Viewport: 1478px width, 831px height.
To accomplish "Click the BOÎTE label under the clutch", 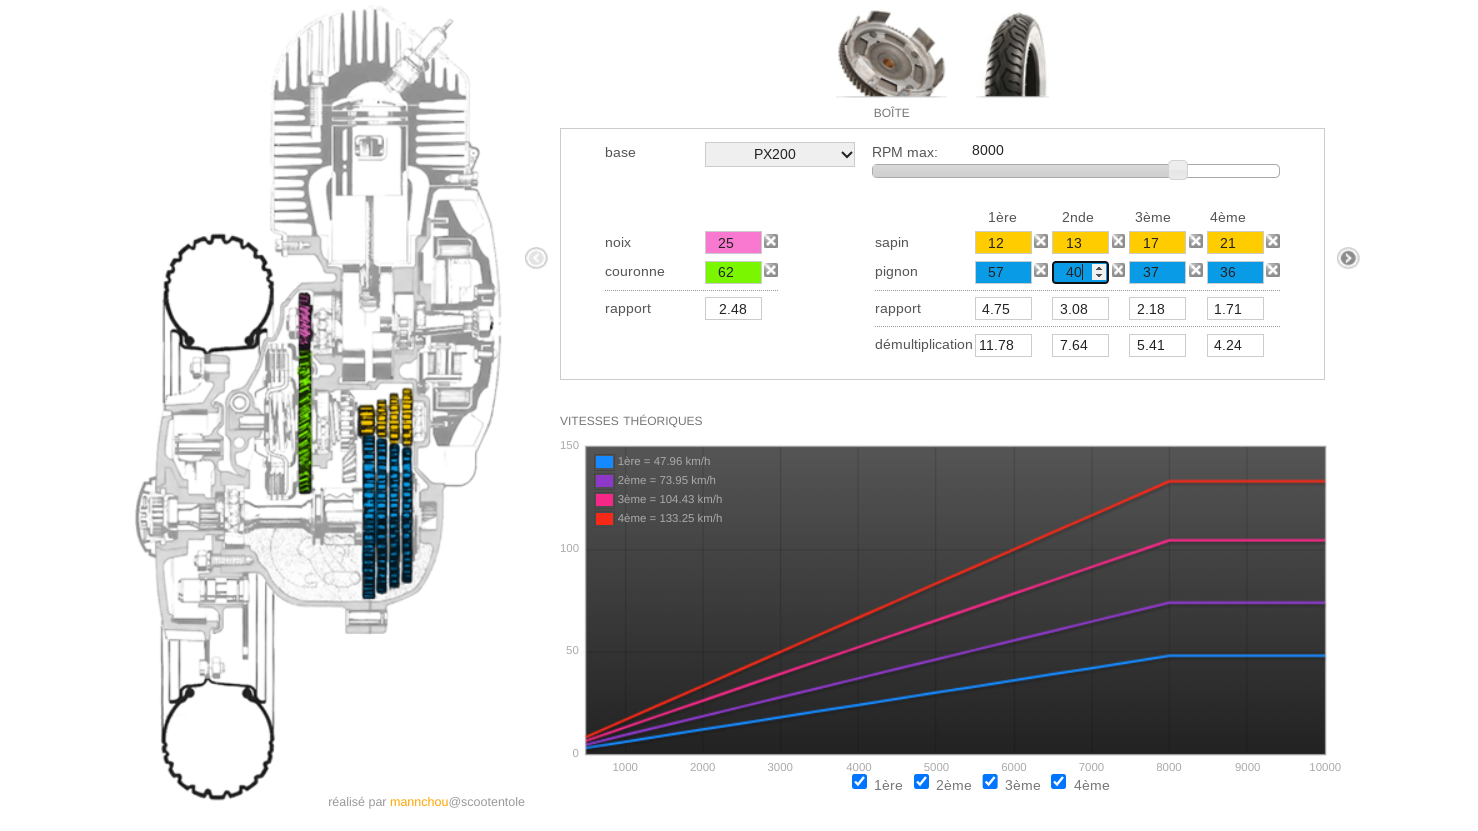I will click(892, 113).
